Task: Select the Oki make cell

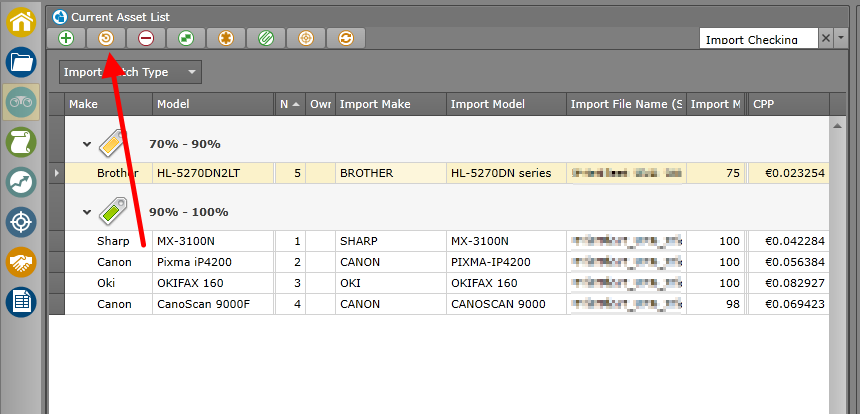Action: tap(109, 283)
